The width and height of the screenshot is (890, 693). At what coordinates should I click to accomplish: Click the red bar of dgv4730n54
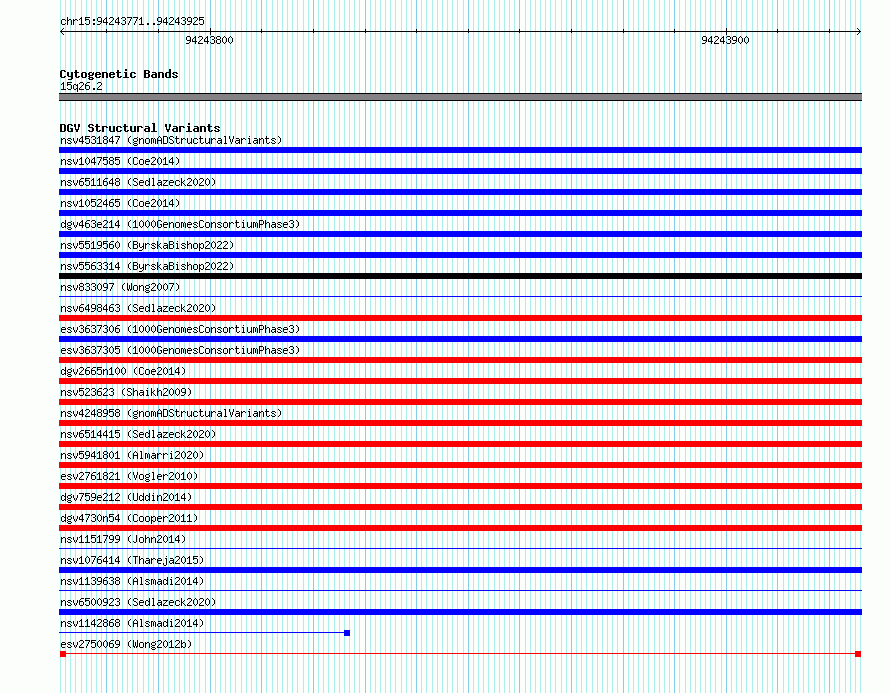pyautogui.click(x=460, y=528)
